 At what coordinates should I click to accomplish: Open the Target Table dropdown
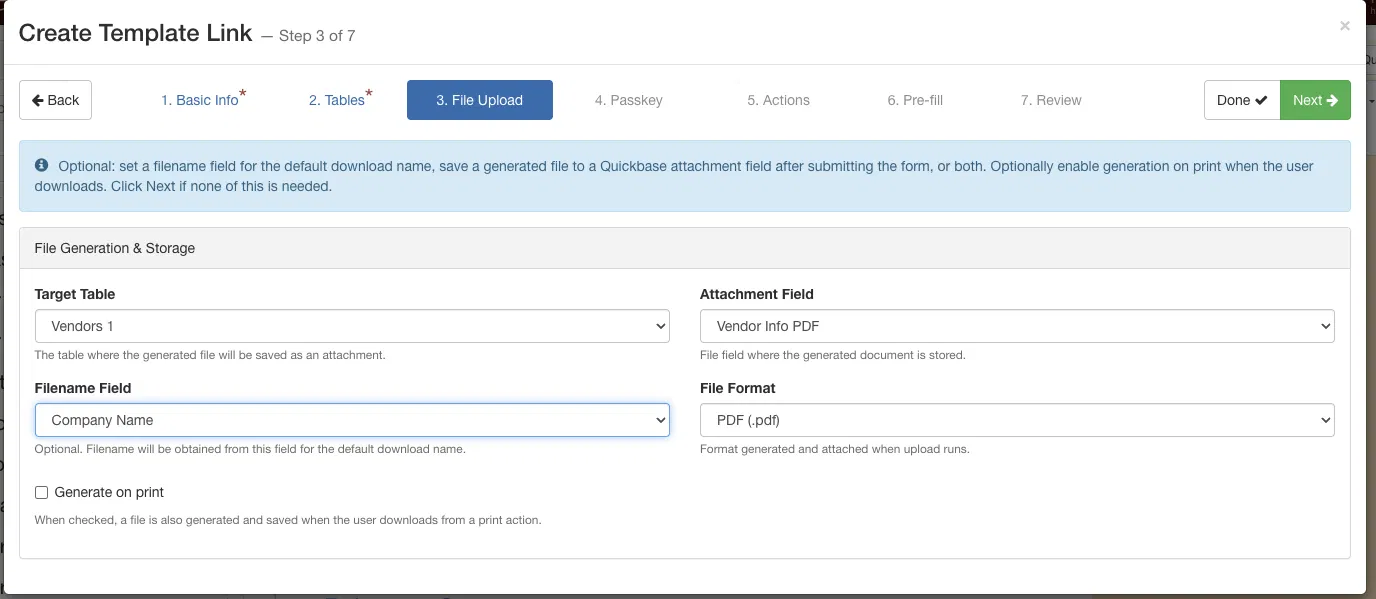coord(352,326)
